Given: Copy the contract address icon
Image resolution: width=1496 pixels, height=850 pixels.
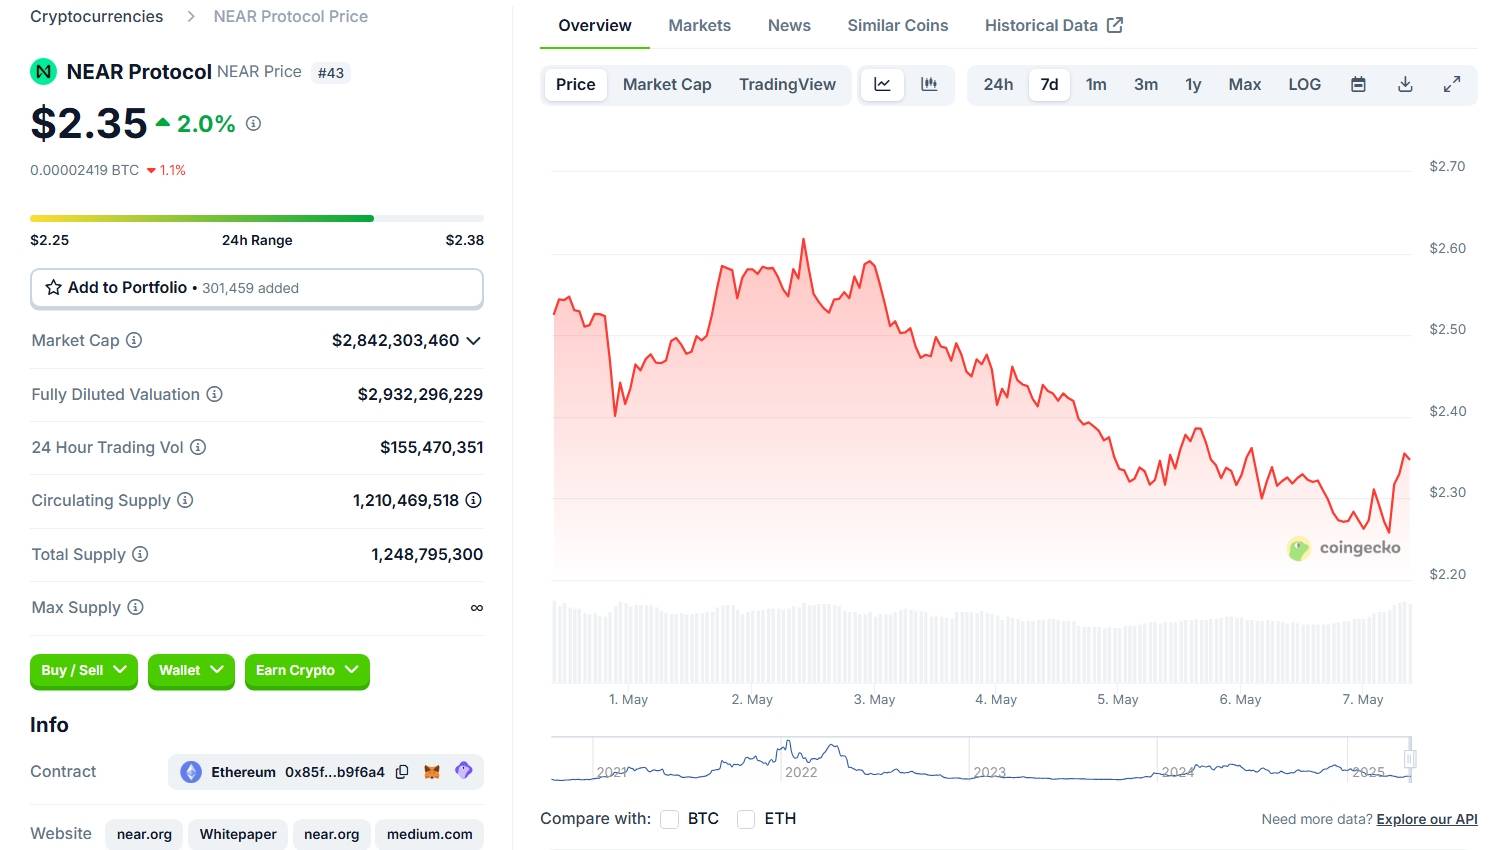Looking at the screenshot, I should [x=402, y=772].
